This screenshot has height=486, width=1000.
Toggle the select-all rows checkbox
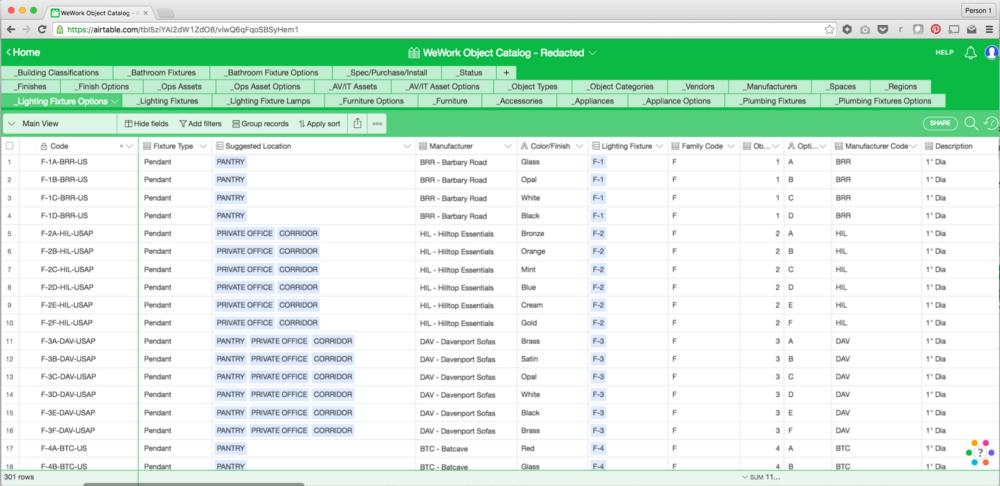(10, 146)
